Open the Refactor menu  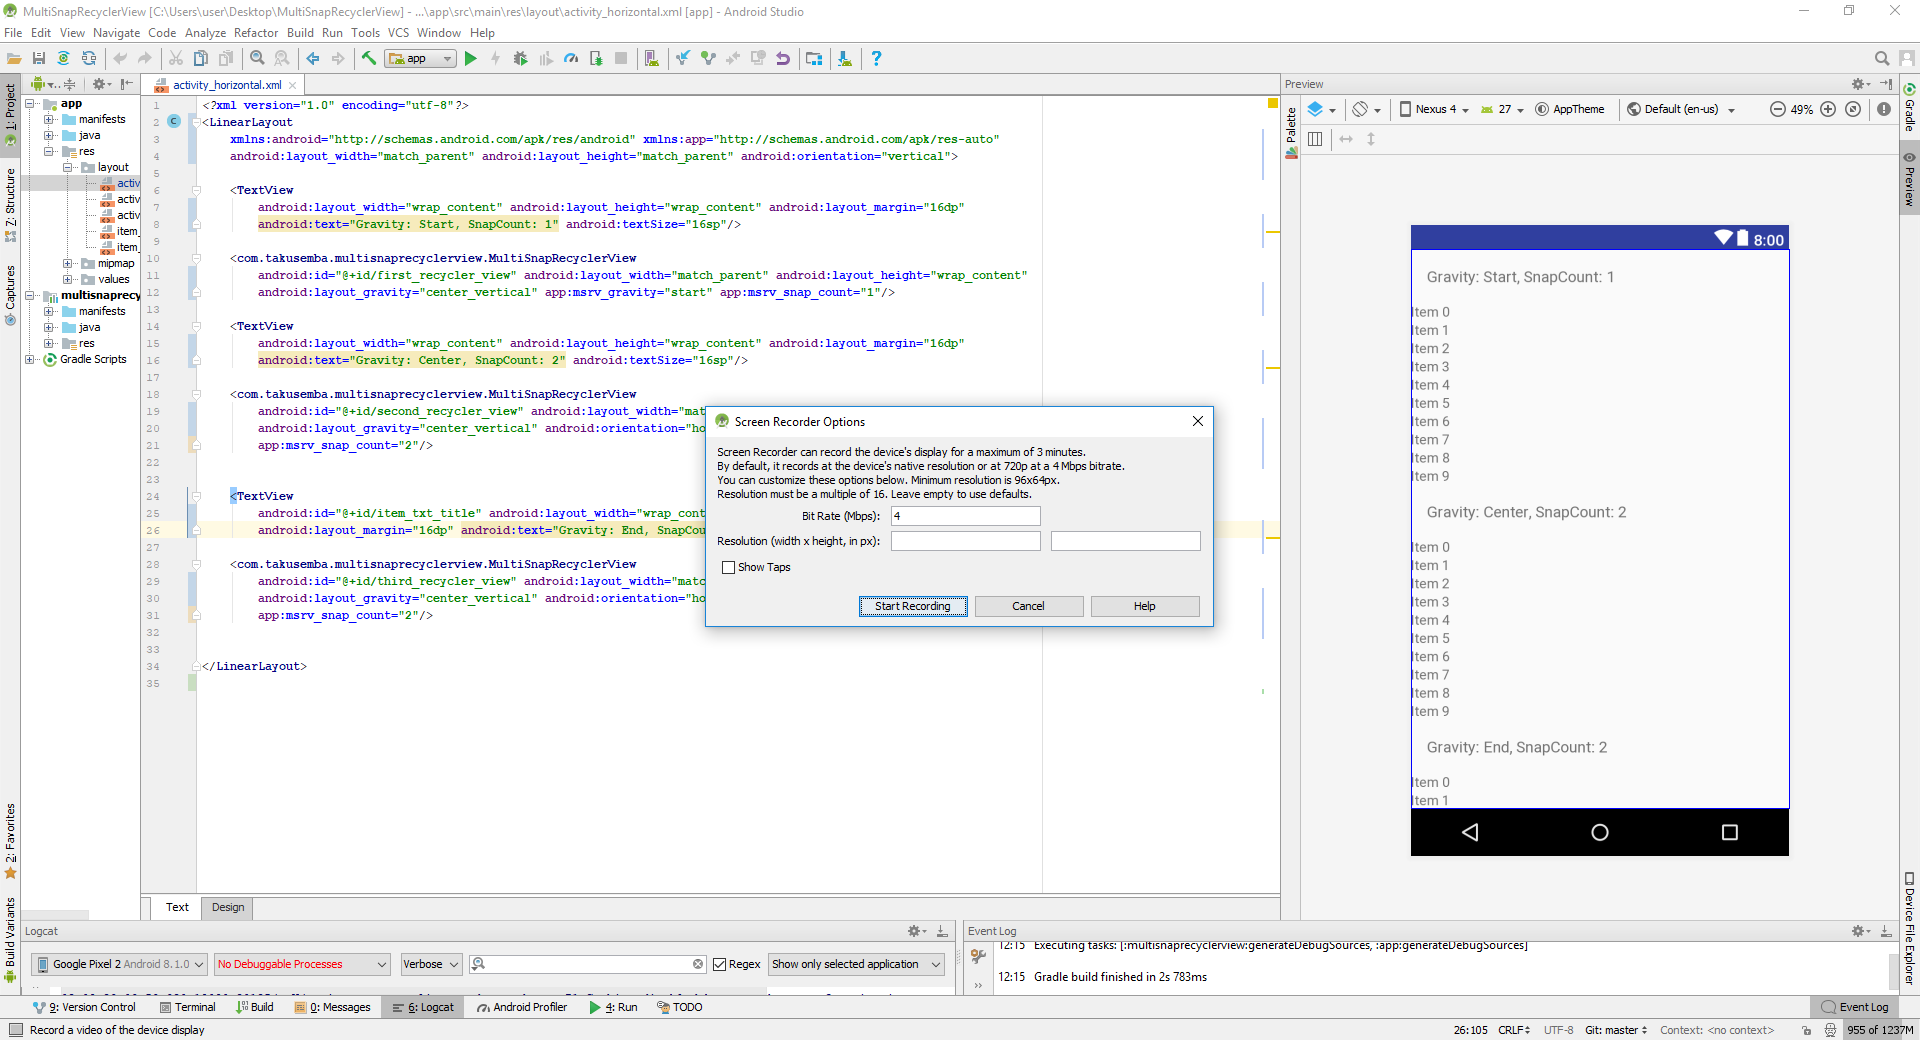coord(255,33)
